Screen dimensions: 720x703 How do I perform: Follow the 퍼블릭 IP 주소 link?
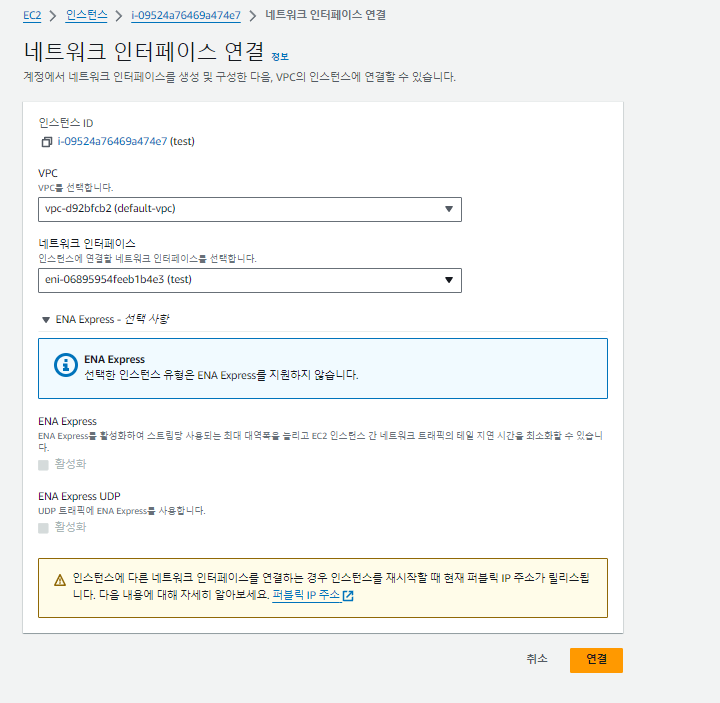pyautogui.click(x=305, y=595)
